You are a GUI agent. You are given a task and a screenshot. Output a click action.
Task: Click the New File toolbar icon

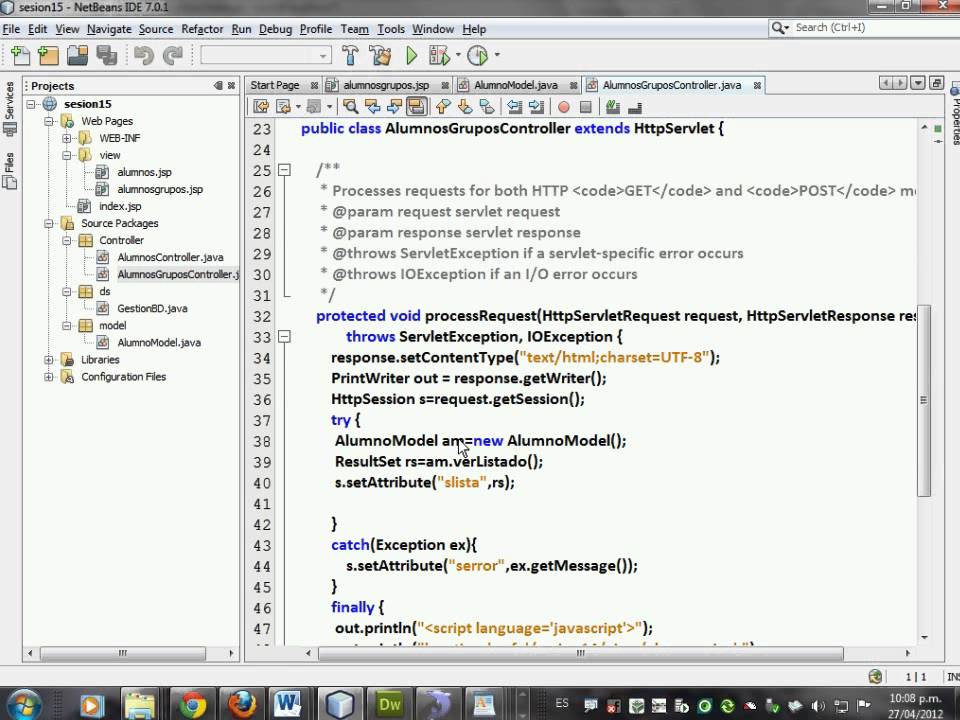(20, 56)
